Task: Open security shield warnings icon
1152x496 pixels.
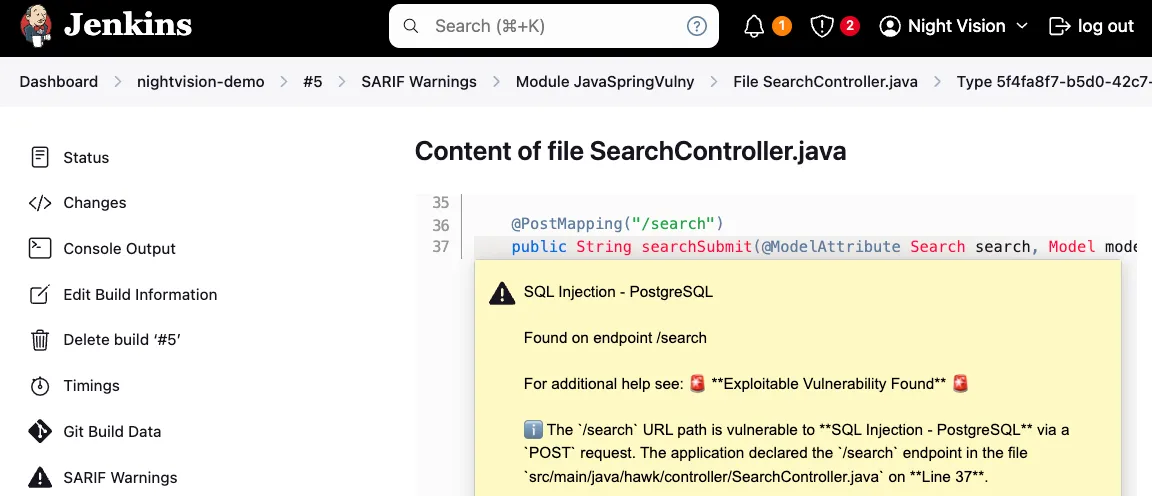Action: 821,26
